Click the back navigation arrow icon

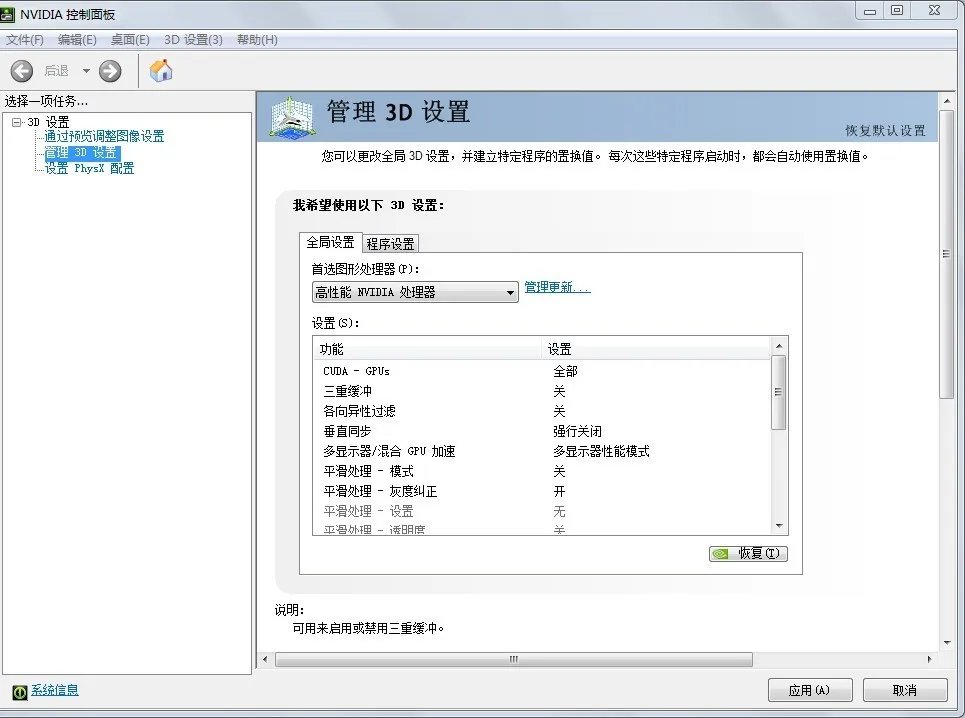[x=21, y=71]
